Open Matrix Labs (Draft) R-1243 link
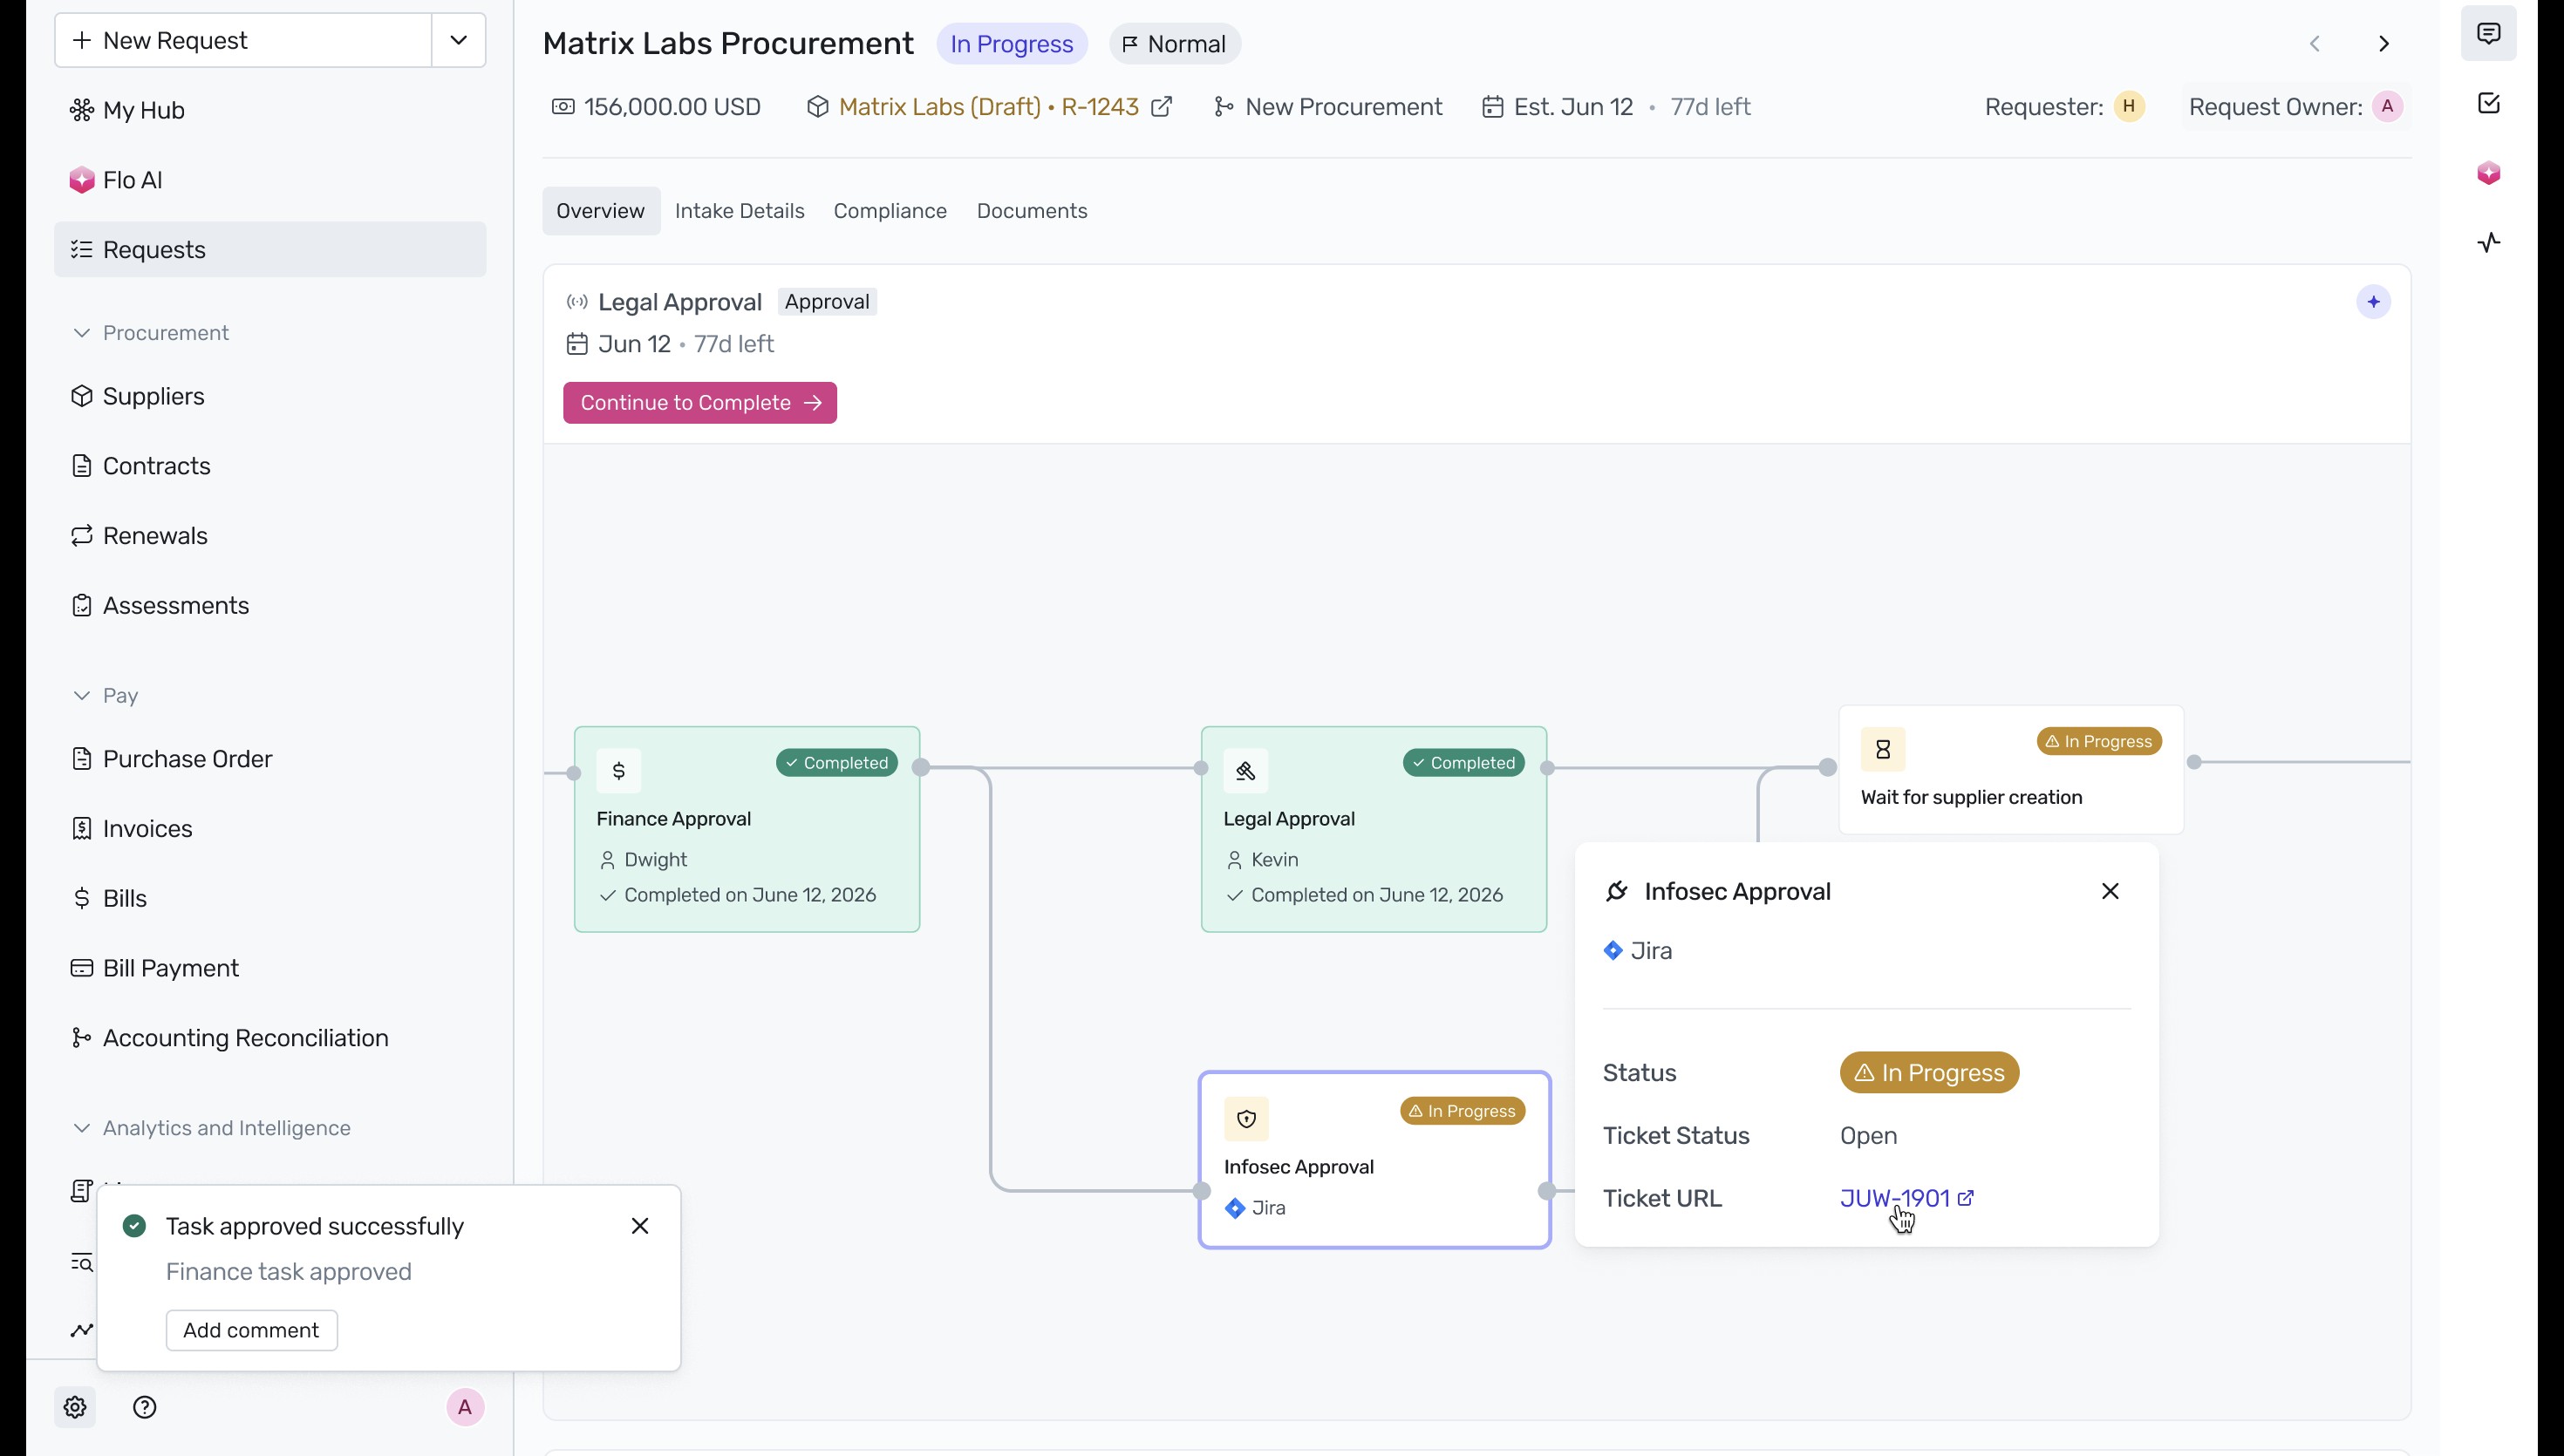This screenshot has height=1456, width=2564. [988, 107]
